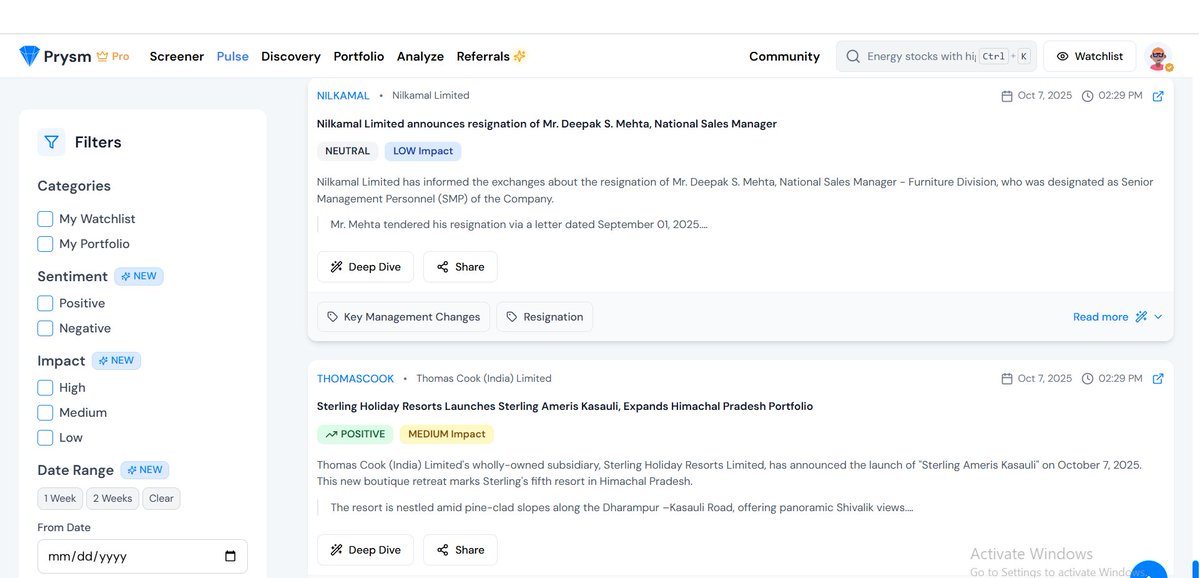Open the Screener tab
Screen dimensions: 1200x578
tap(177, 57)
